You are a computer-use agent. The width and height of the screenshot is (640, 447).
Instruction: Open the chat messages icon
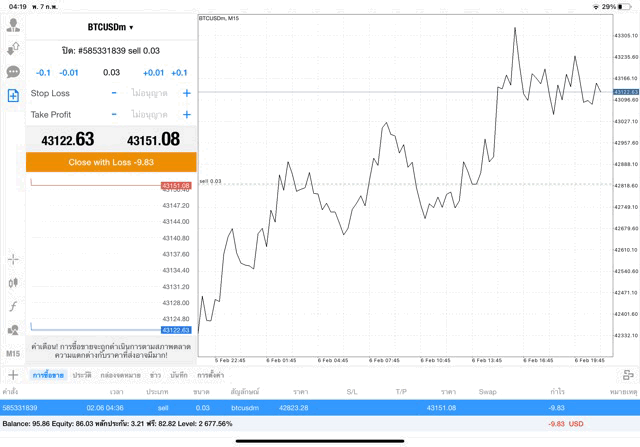13,72
